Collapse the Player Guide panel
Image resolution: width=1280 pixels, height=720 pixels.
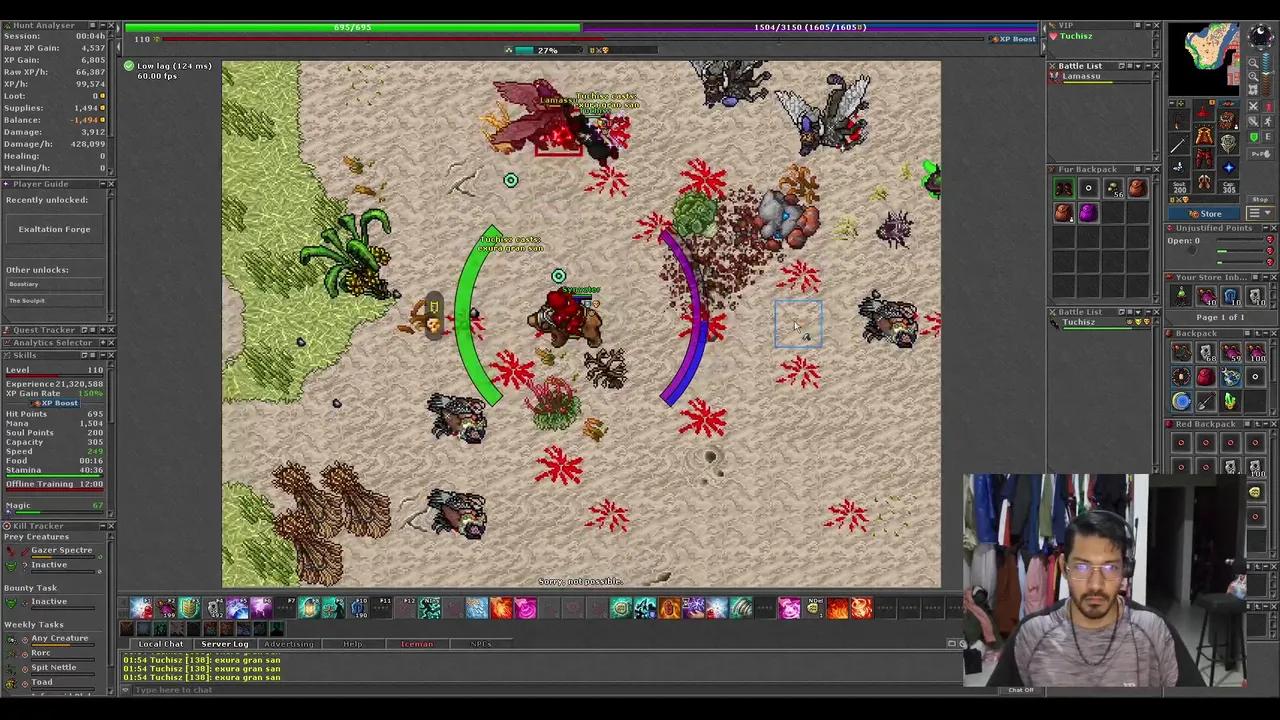103,184
